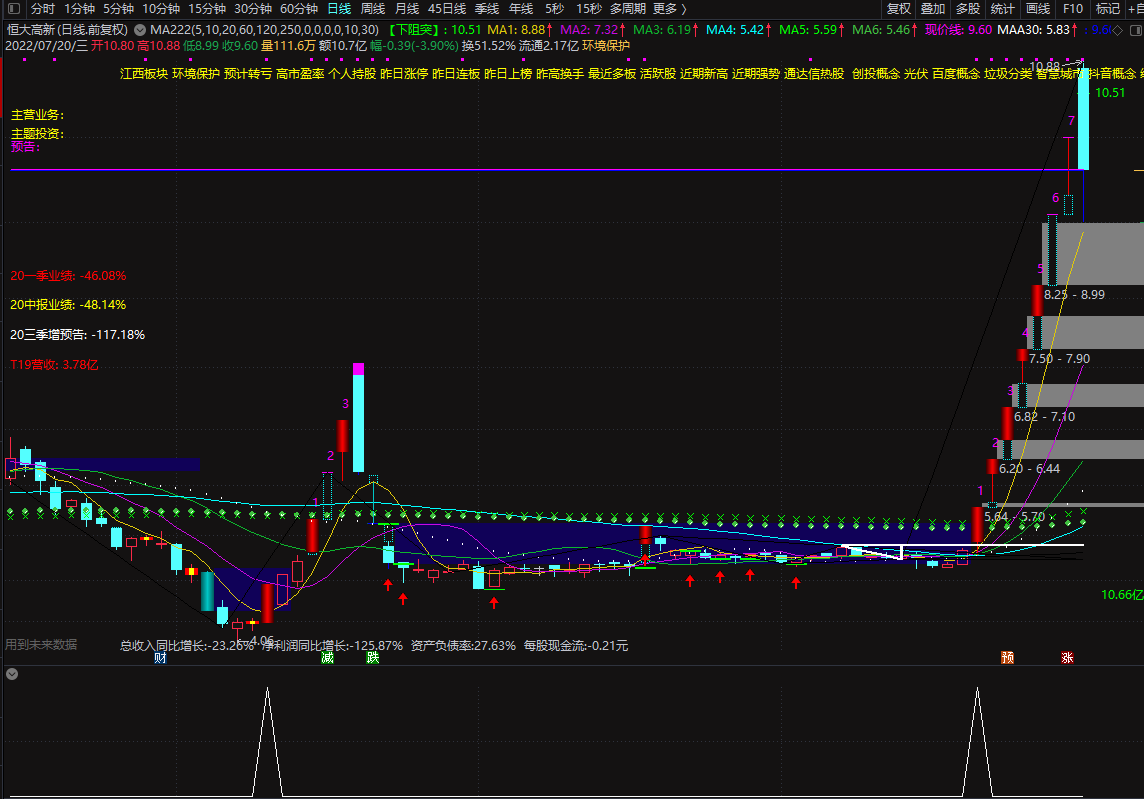This screenshot has width=1144, height=799.
Task: Click the 财 financial marker icon
Action: click(161, 657)
